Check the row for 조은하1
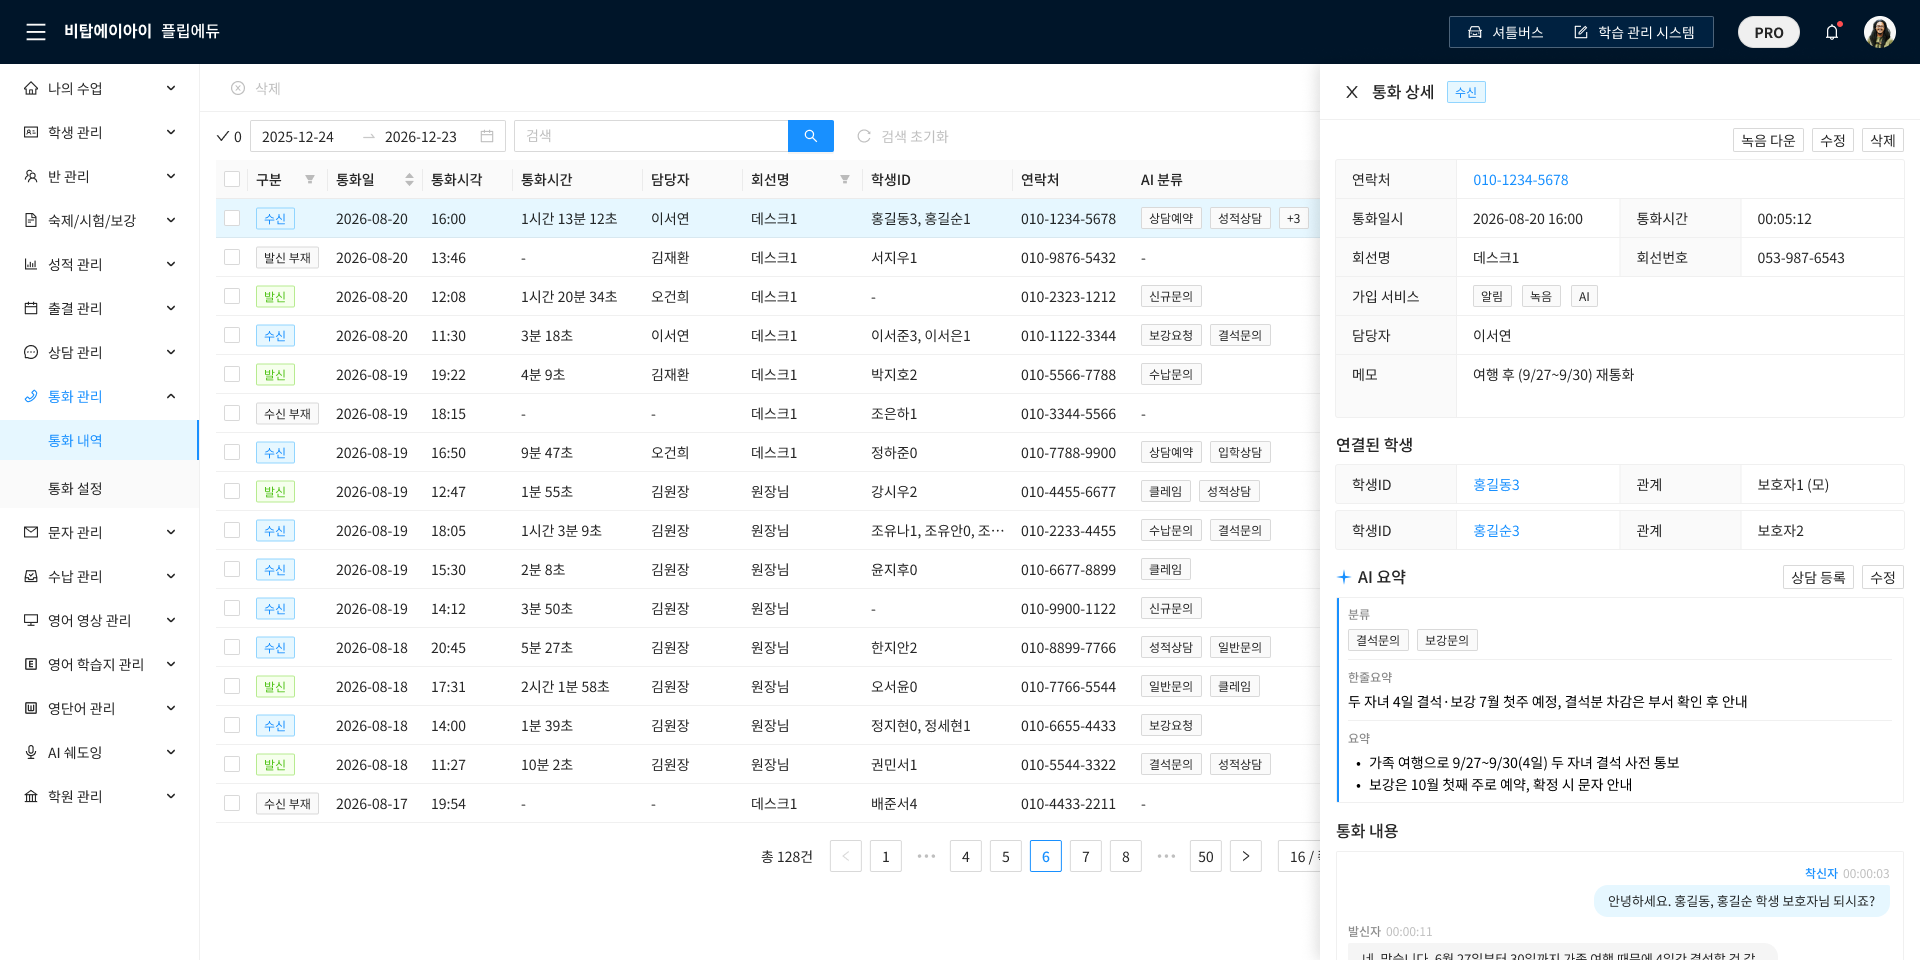Screen dimensions: 1920x960 point(232,413)
